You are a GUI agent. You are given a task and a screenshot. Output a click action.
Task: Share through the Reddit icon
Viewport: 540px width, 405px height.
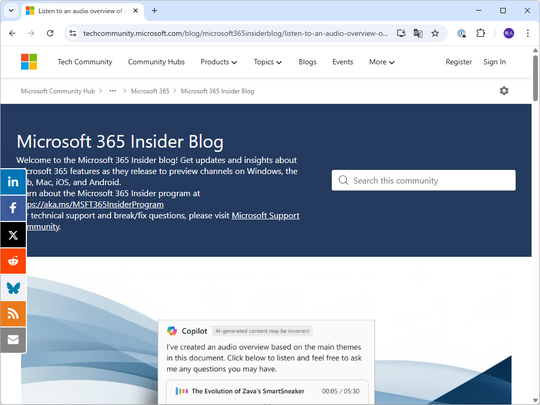pyautogui.click(x=13, y=261)
